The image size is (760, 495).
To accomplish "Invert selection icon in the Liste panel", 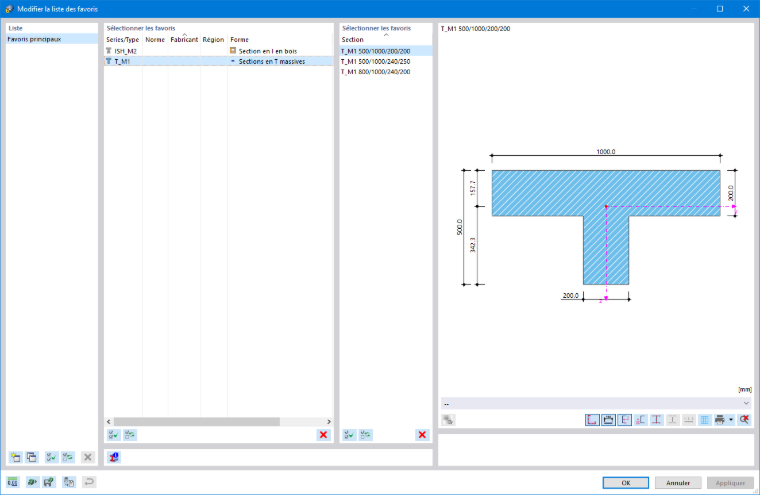I will [68, 457].
